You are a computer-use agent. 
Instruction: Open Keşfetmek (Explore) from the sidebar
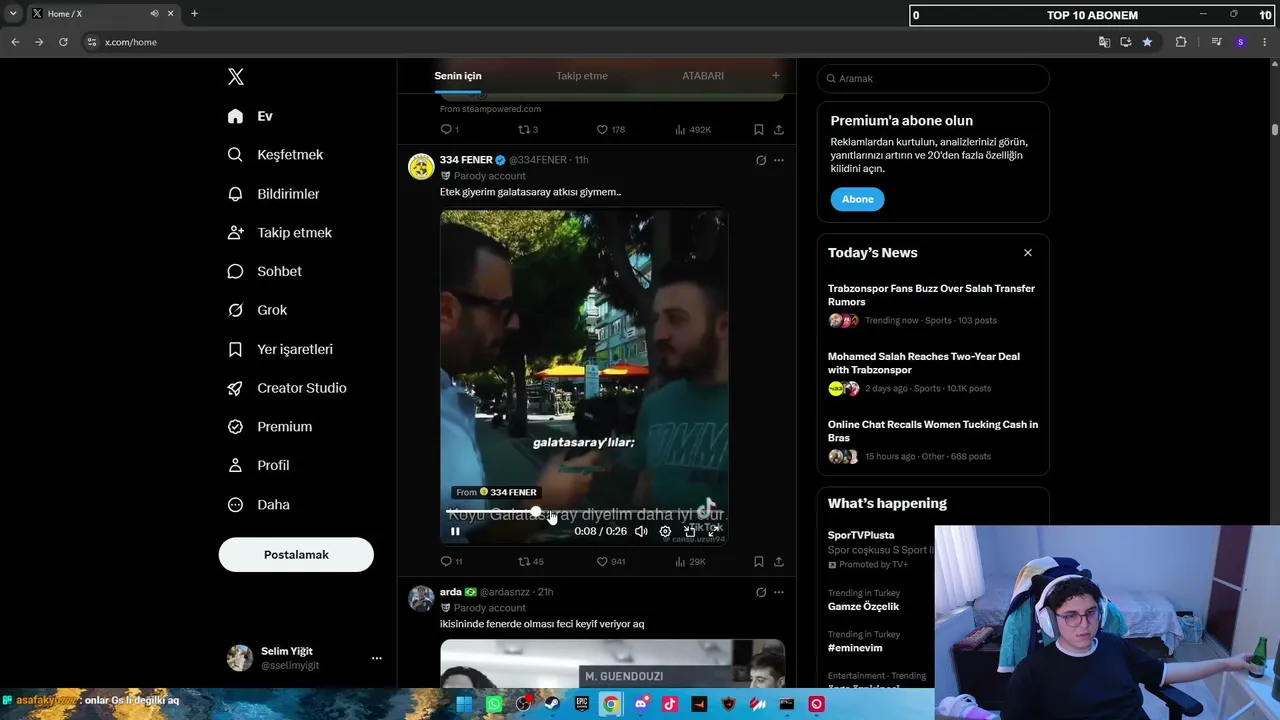275,155
